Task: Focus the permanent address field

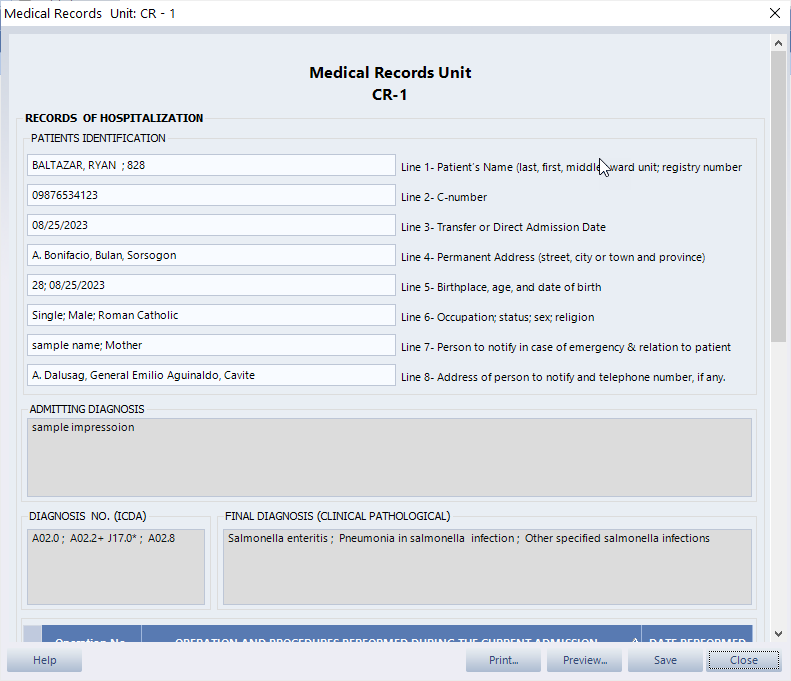Action: (x=211, y=255)
